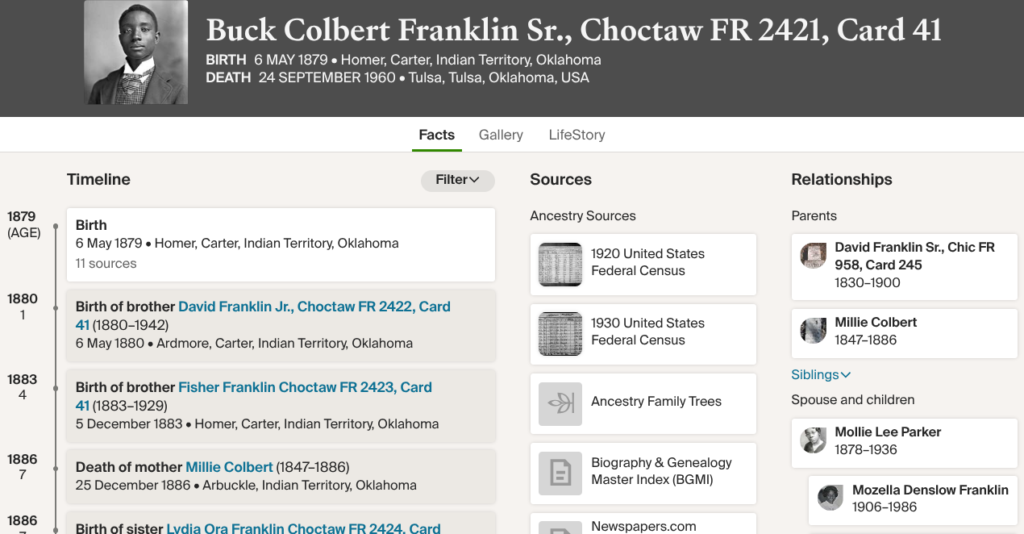Screen dimensions: 1024x534
Task: Open the timeline Filter dropdown
Action: click(458, 180)
